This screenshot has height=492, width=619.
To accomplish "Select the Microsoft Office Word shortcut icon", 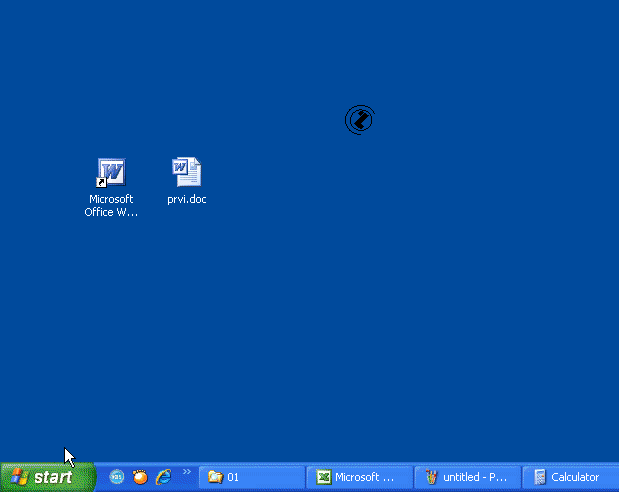I will (x=111, y=172).
